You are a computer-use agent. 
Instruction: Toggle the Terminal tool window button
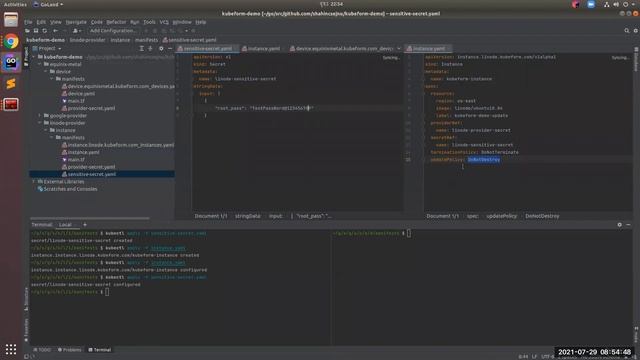(100, 350)
